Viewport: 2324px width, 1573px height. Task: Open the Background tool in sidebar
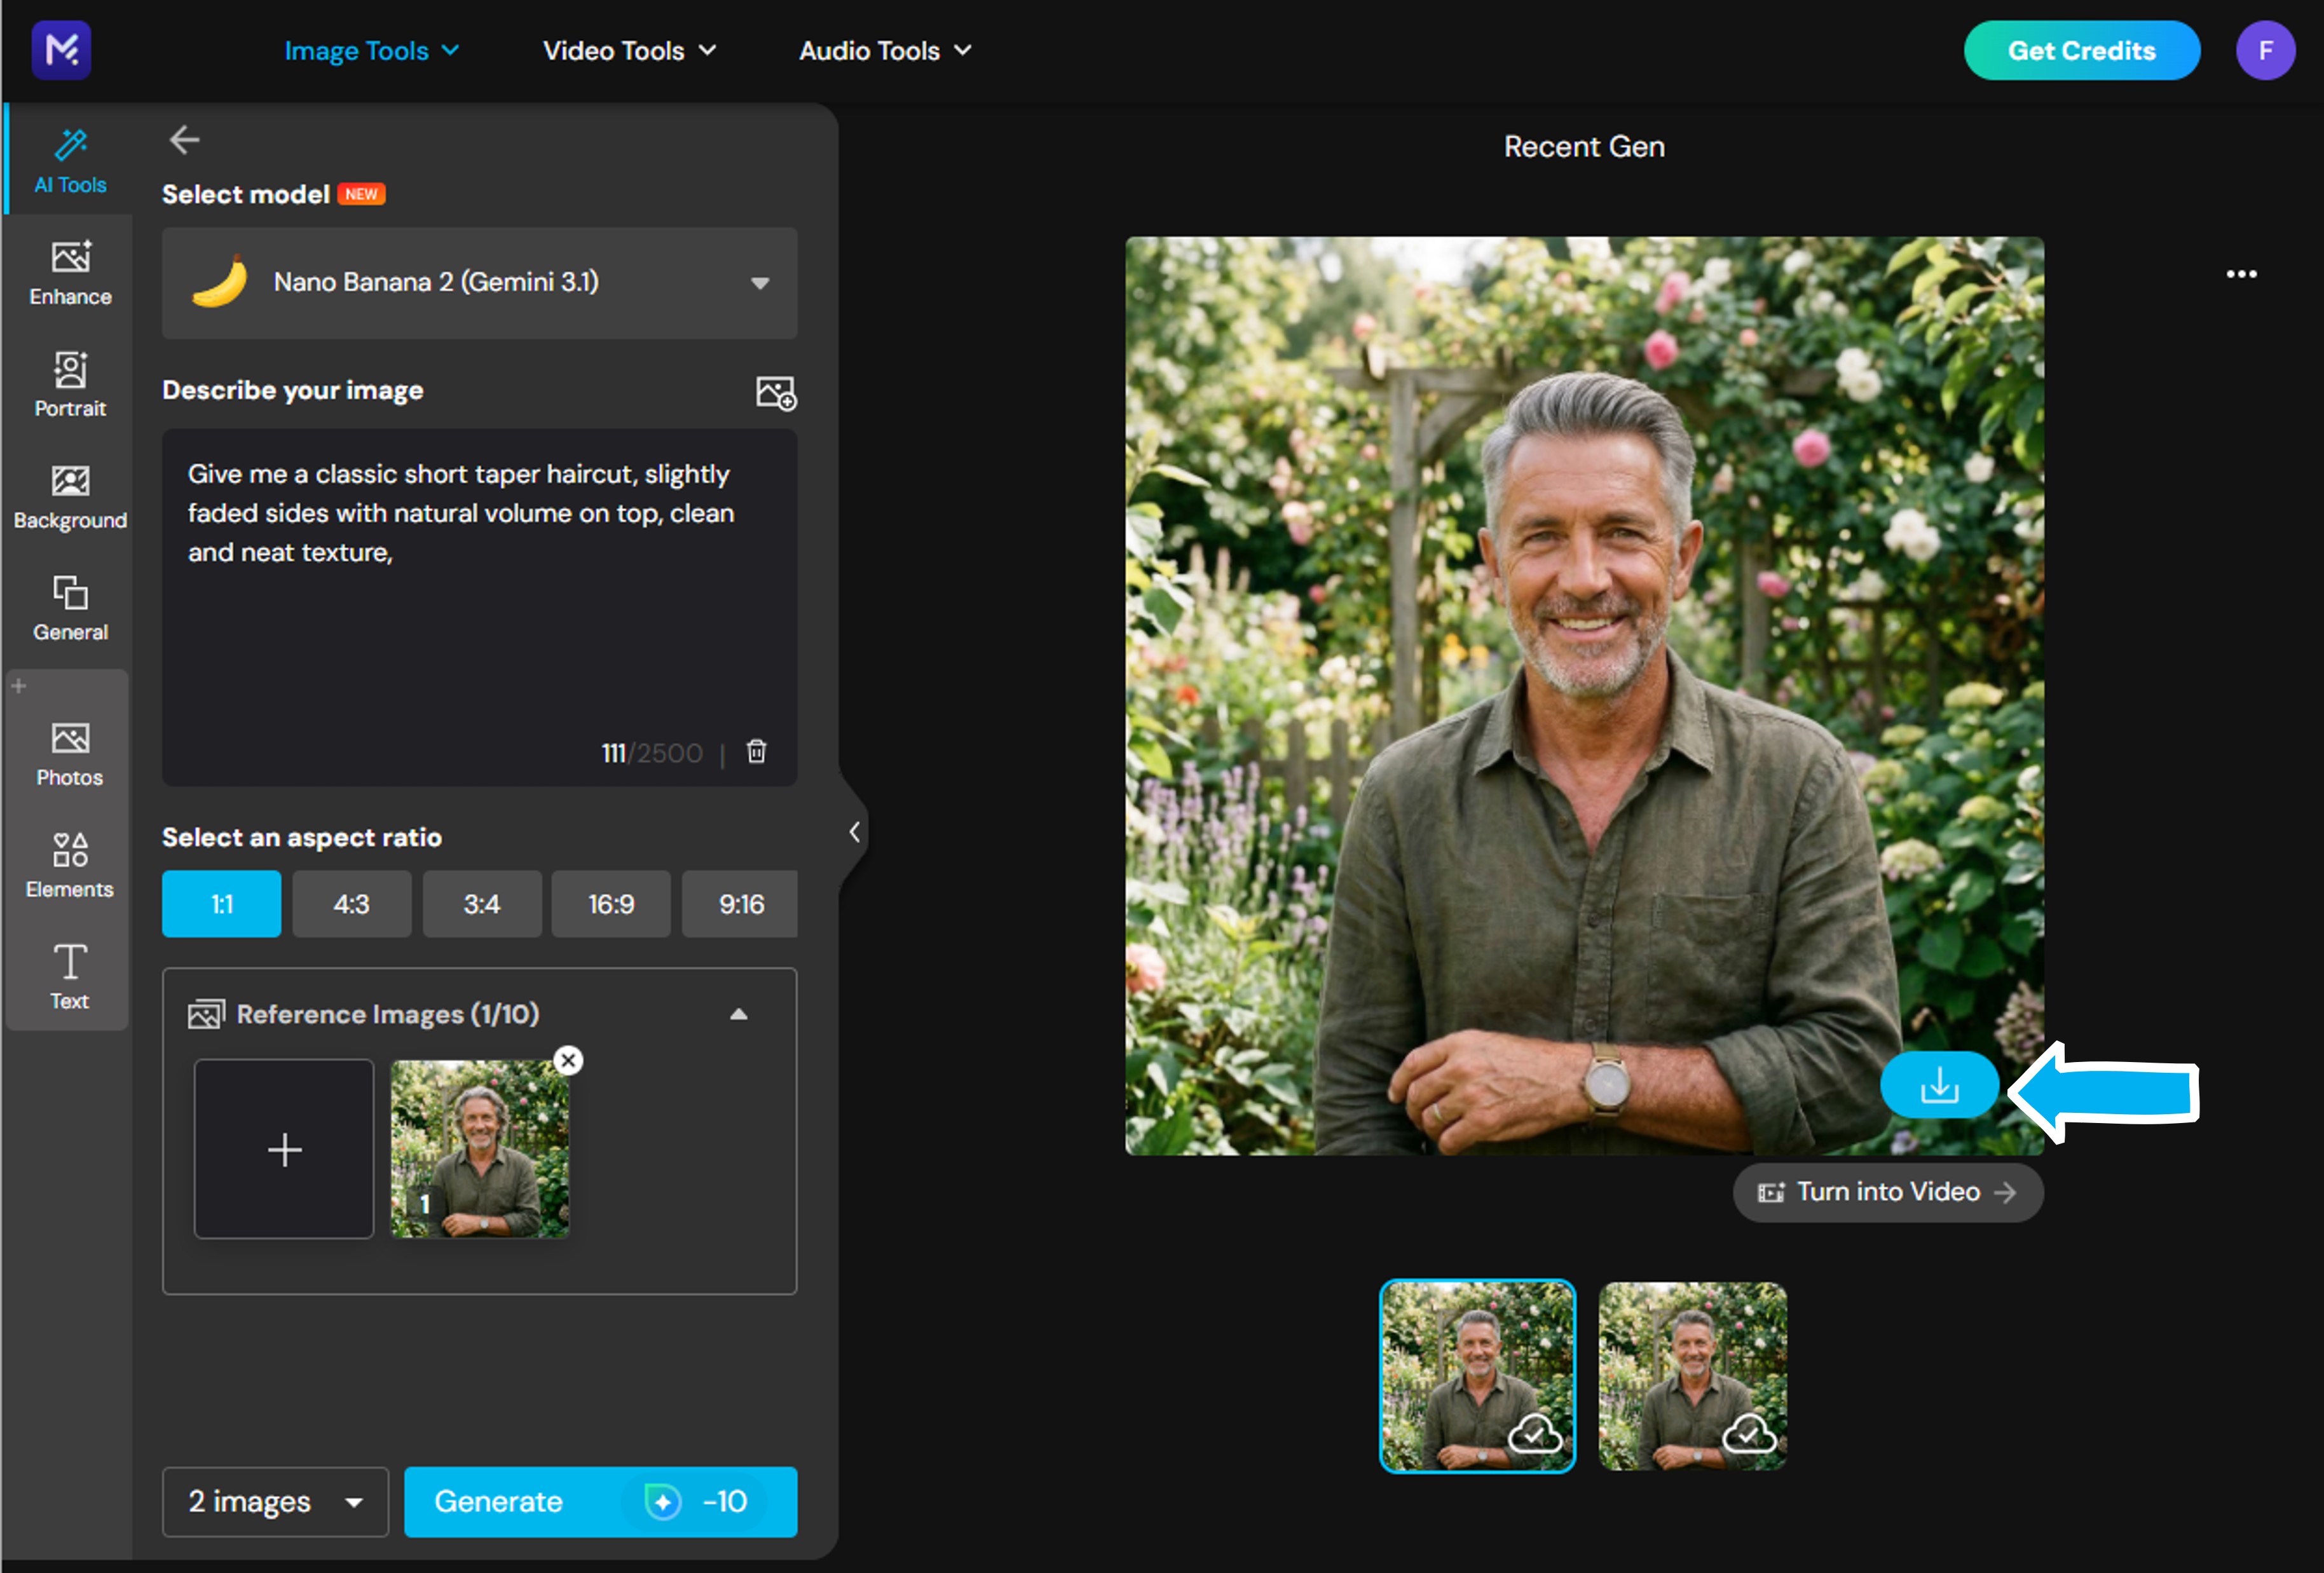tap(70, 496)
